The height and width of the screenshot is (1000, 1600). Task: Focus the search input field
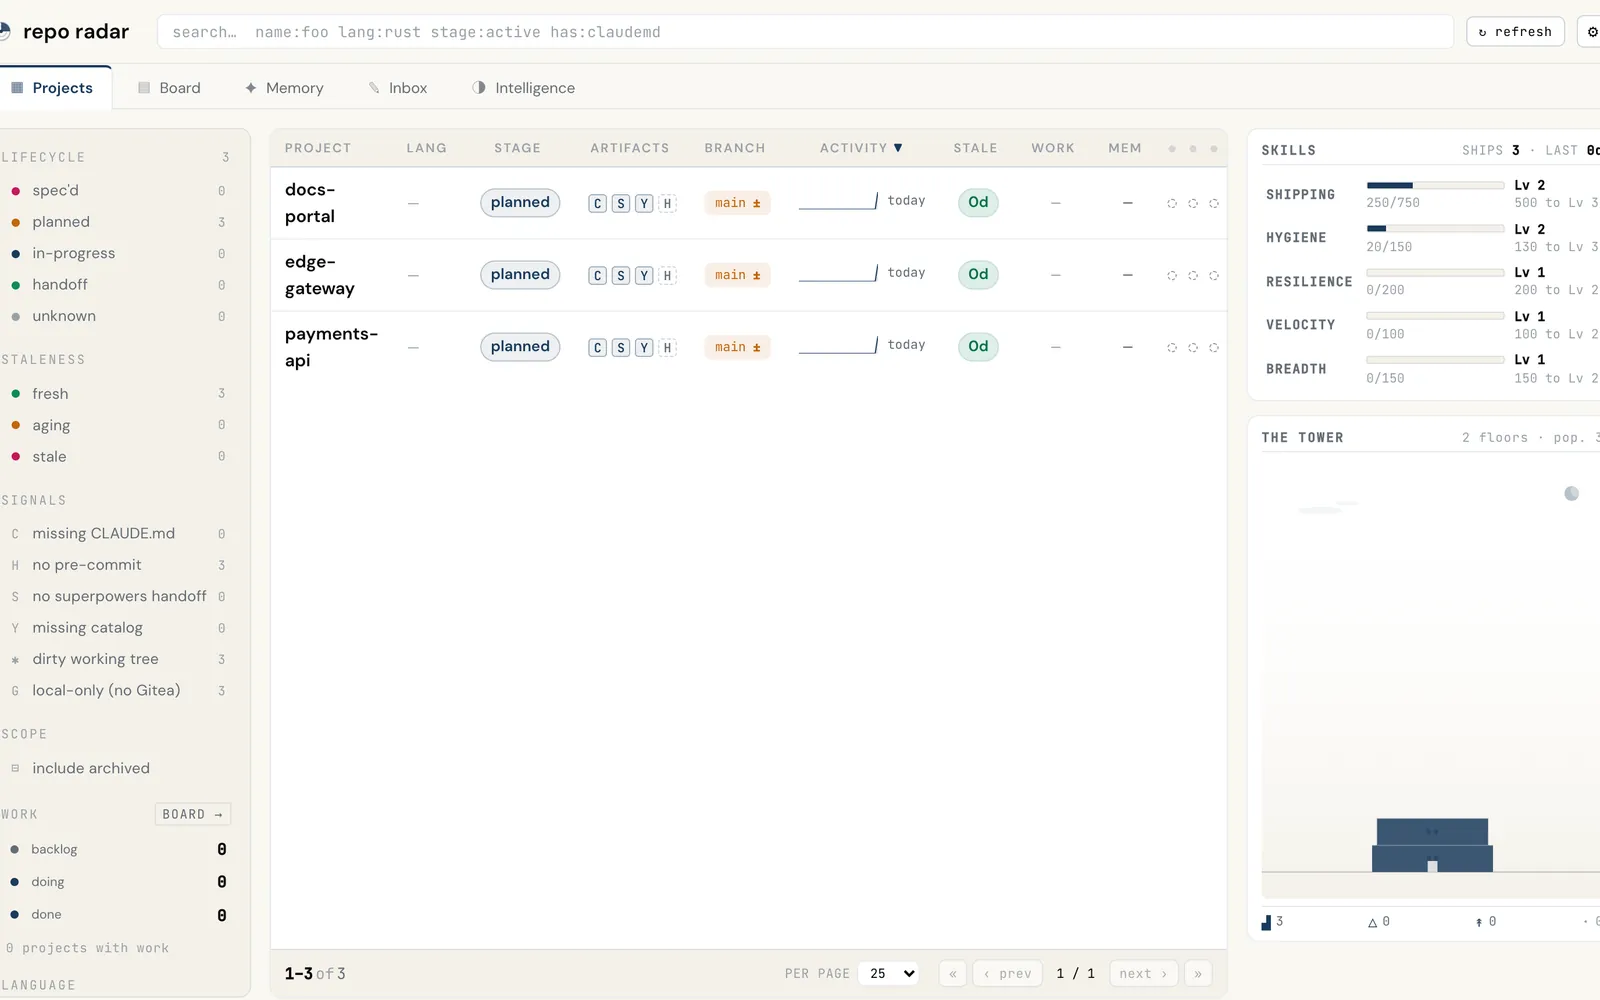(x=805, y=32)
